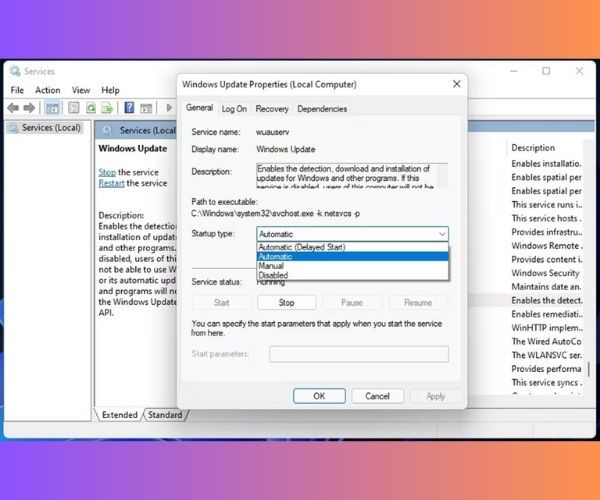This screenshot has height=500, width=600.
Task: Switch to the General tab
Action: (199, 108)
